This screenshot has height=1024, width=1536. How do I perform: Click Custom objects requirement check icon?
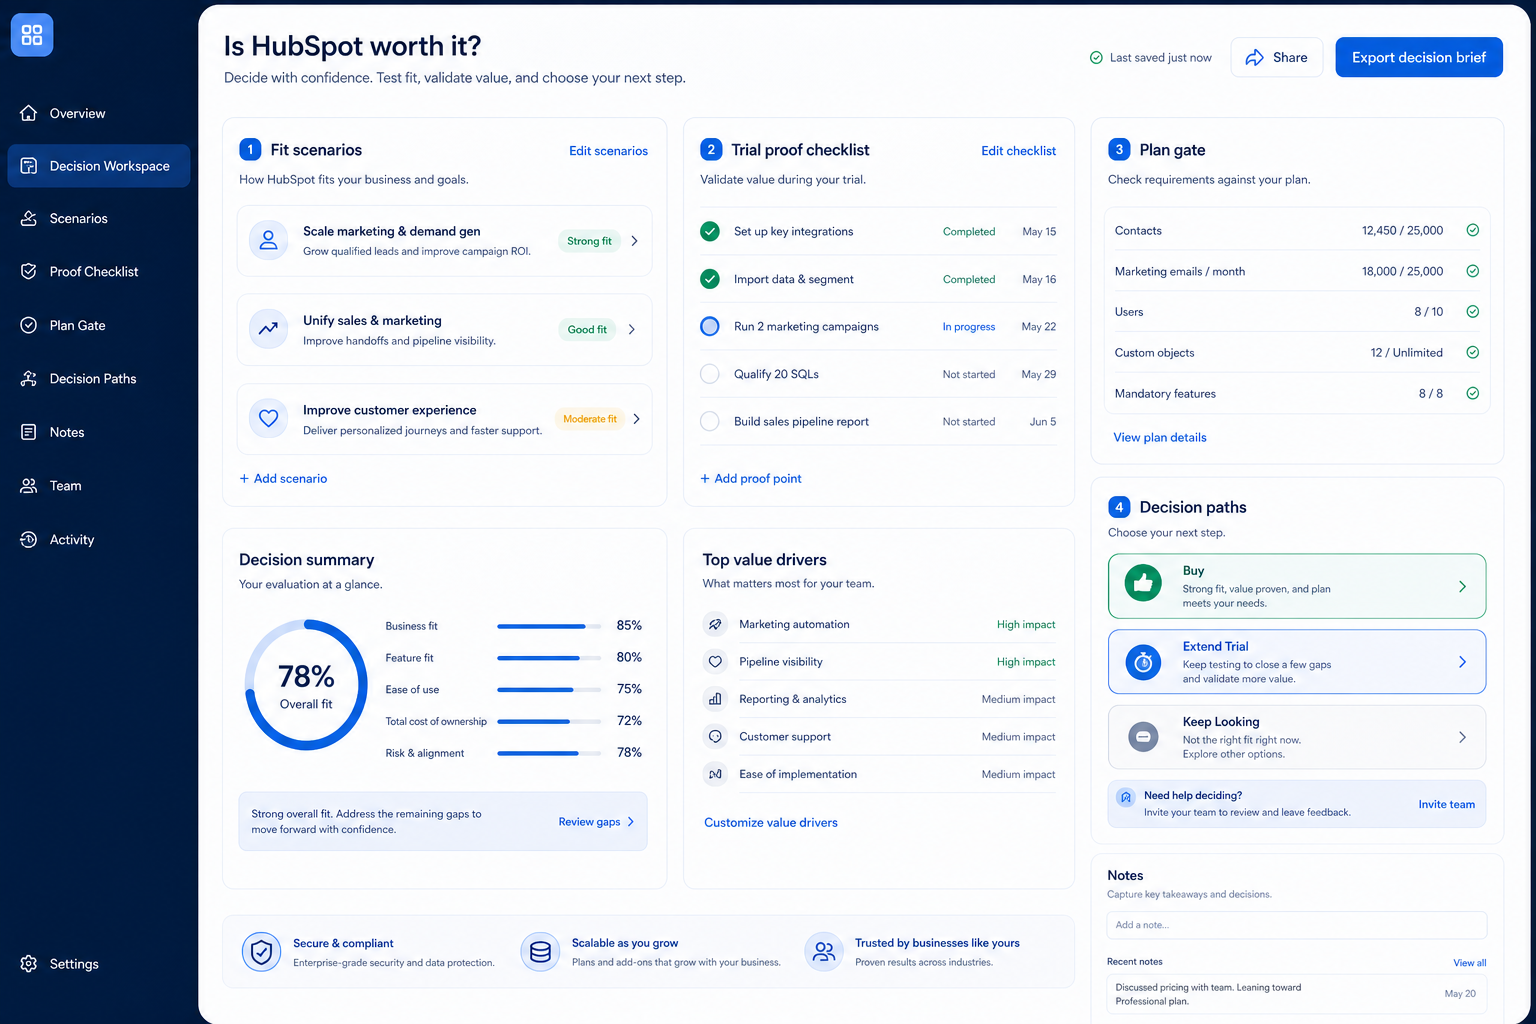(1473, 352)
